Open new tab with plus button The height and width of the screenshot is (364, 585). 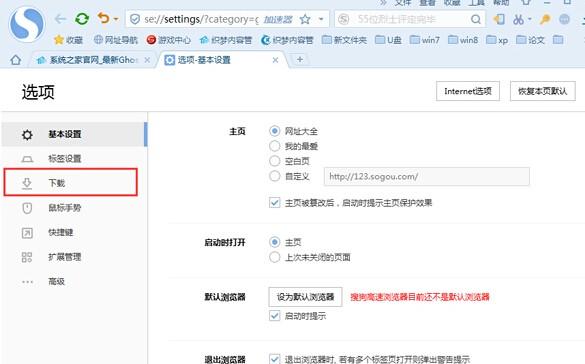(300, 59)
